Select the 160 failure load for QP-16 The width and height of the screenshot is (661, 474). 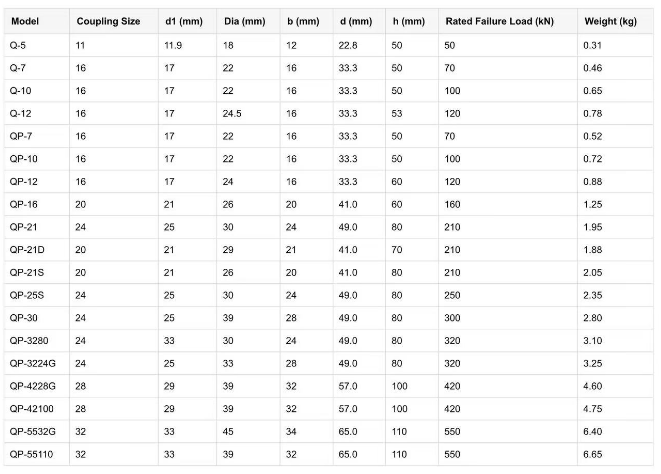452,205
